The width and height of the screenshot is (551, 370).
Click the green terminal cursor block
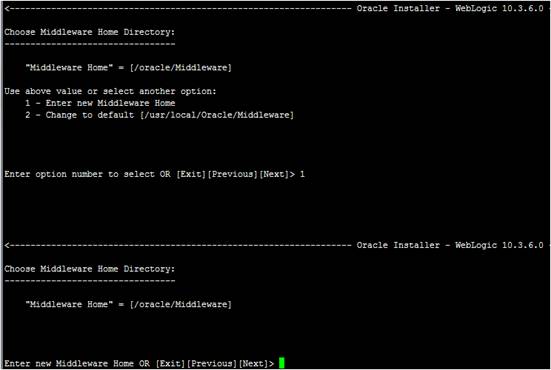pyautogui.click(x=281, y=362)
